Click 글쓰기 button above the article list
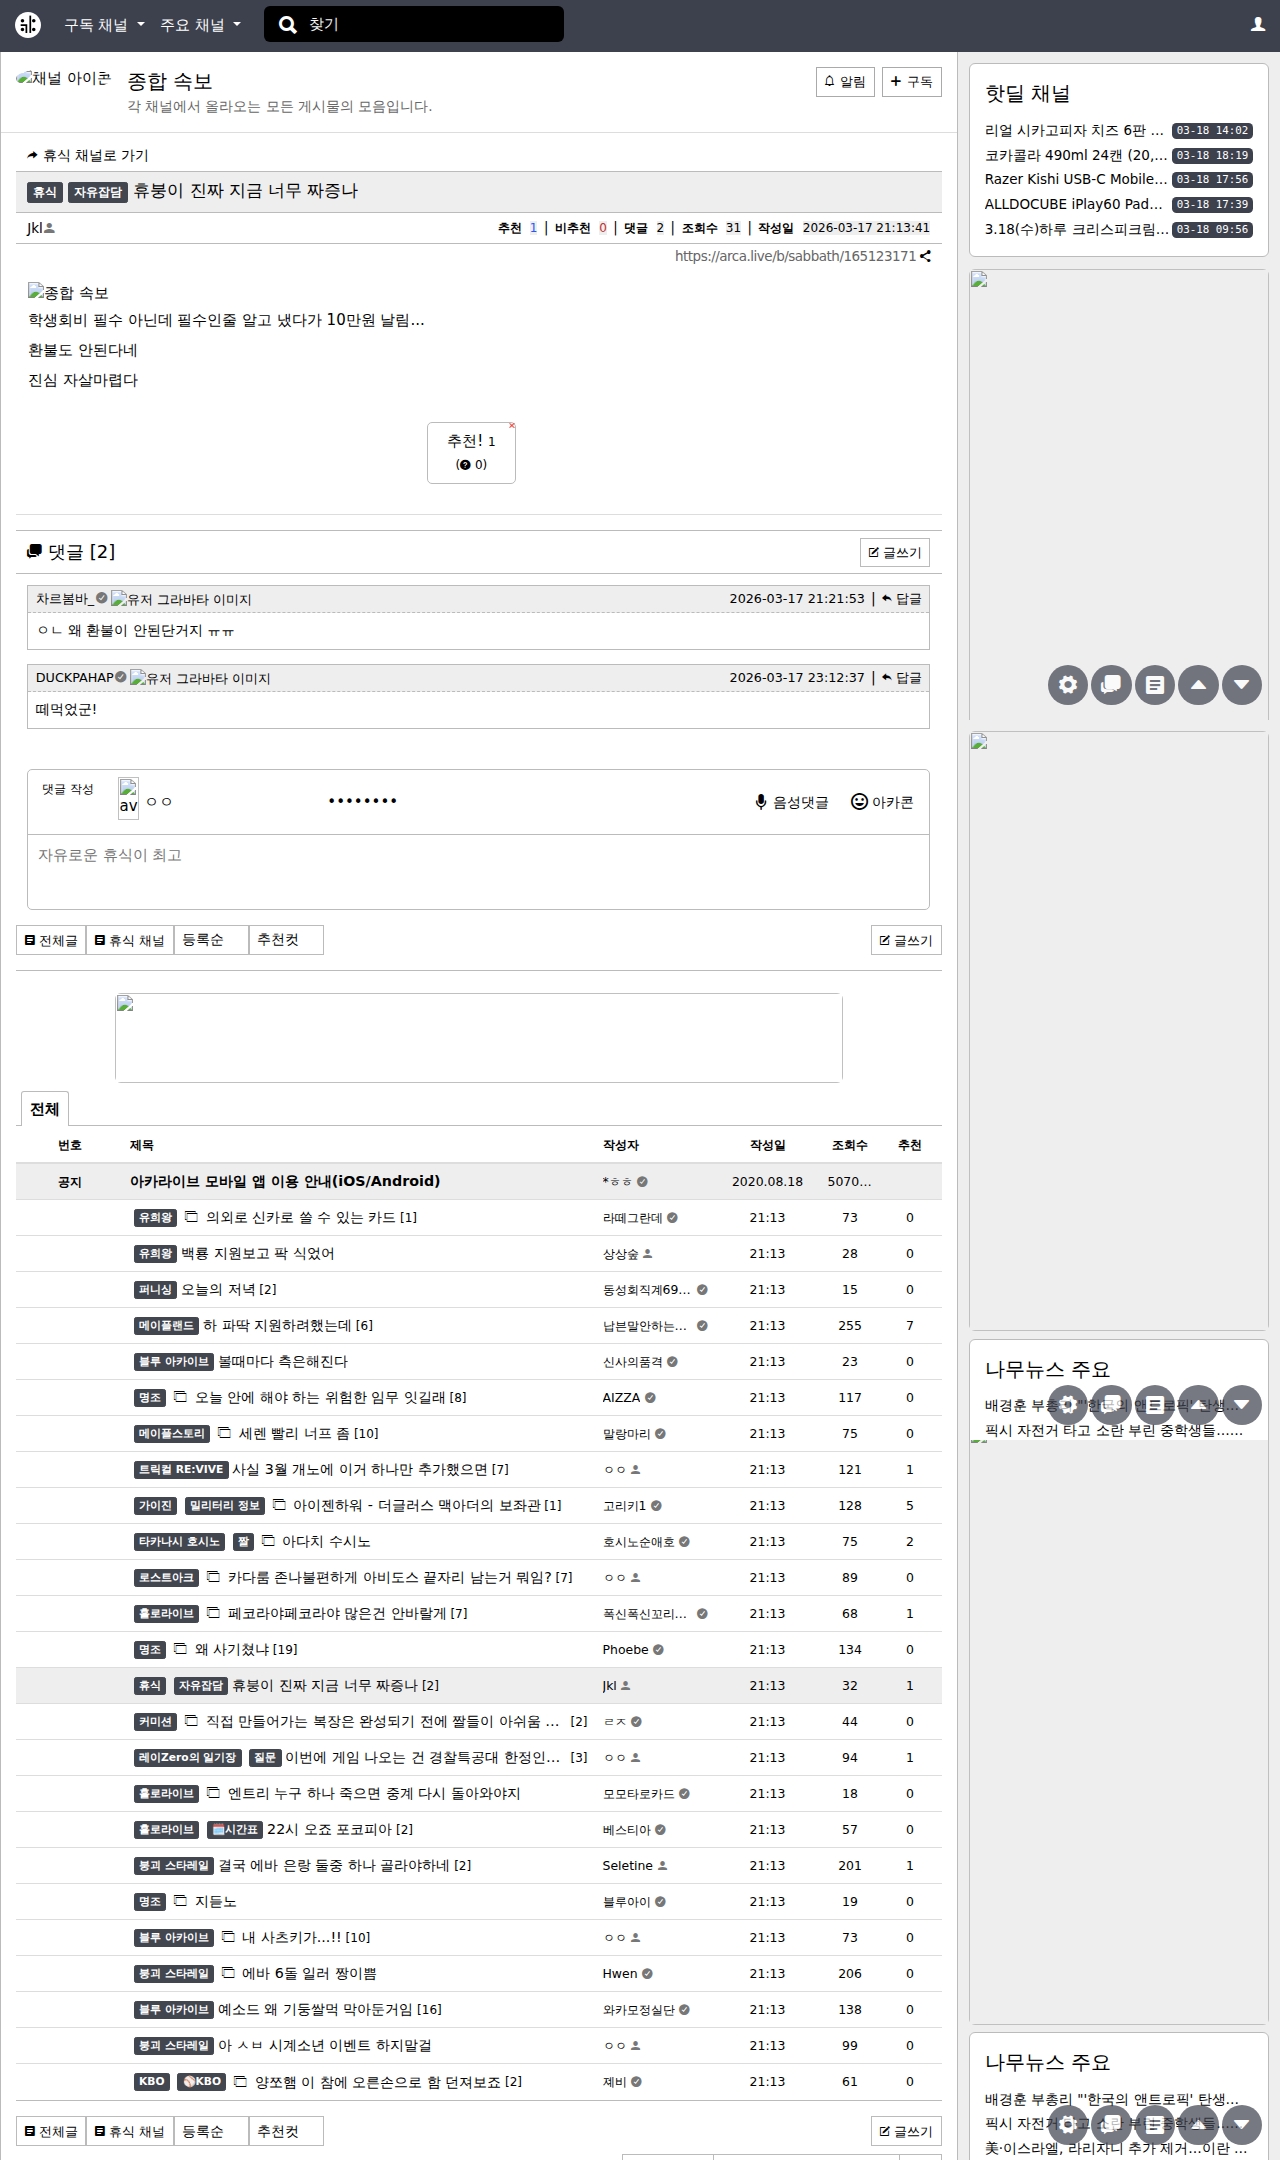 click(x=906, y=940)
